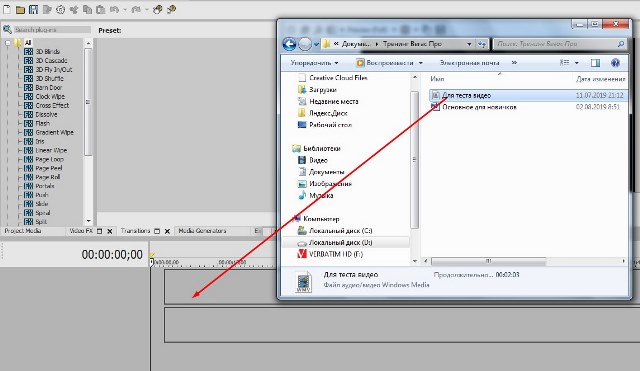Undo the last action in Vegas

click(114, 9)
